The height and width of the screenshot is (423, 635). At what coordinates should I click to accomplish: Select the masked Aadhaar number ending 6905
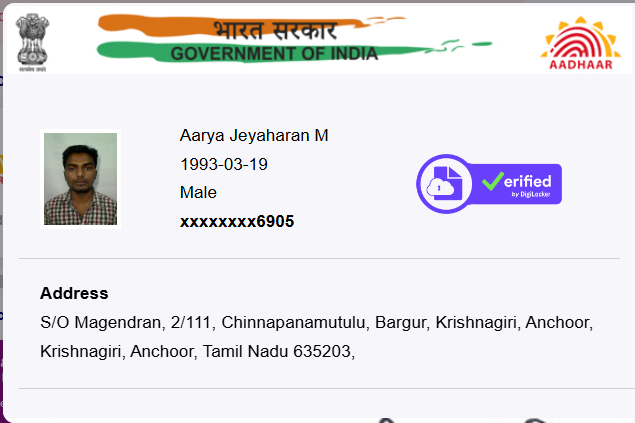pos(237,221)
